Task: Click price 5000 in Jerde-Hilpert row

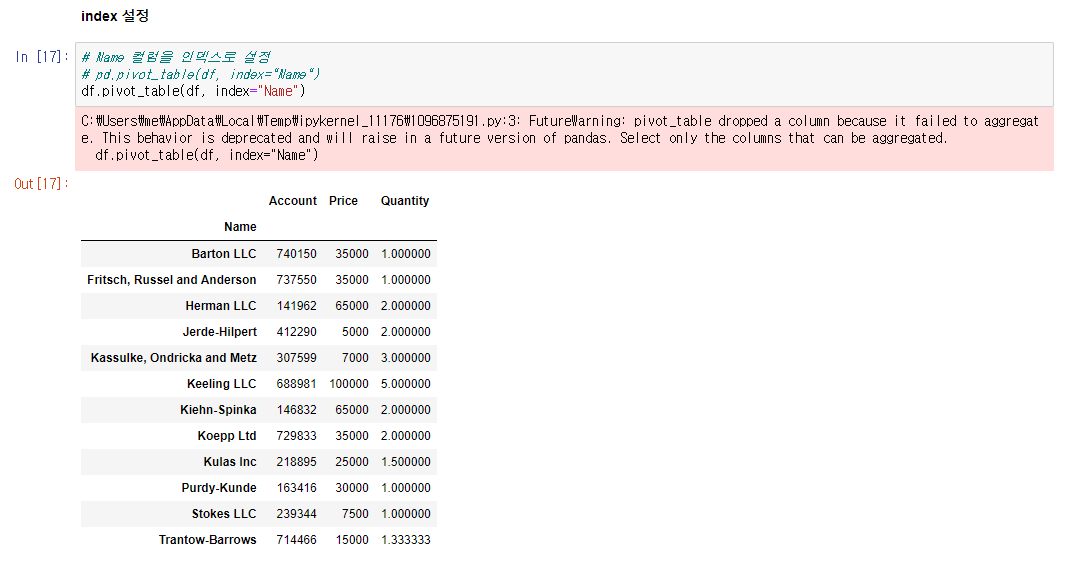Action: point(355,331)
